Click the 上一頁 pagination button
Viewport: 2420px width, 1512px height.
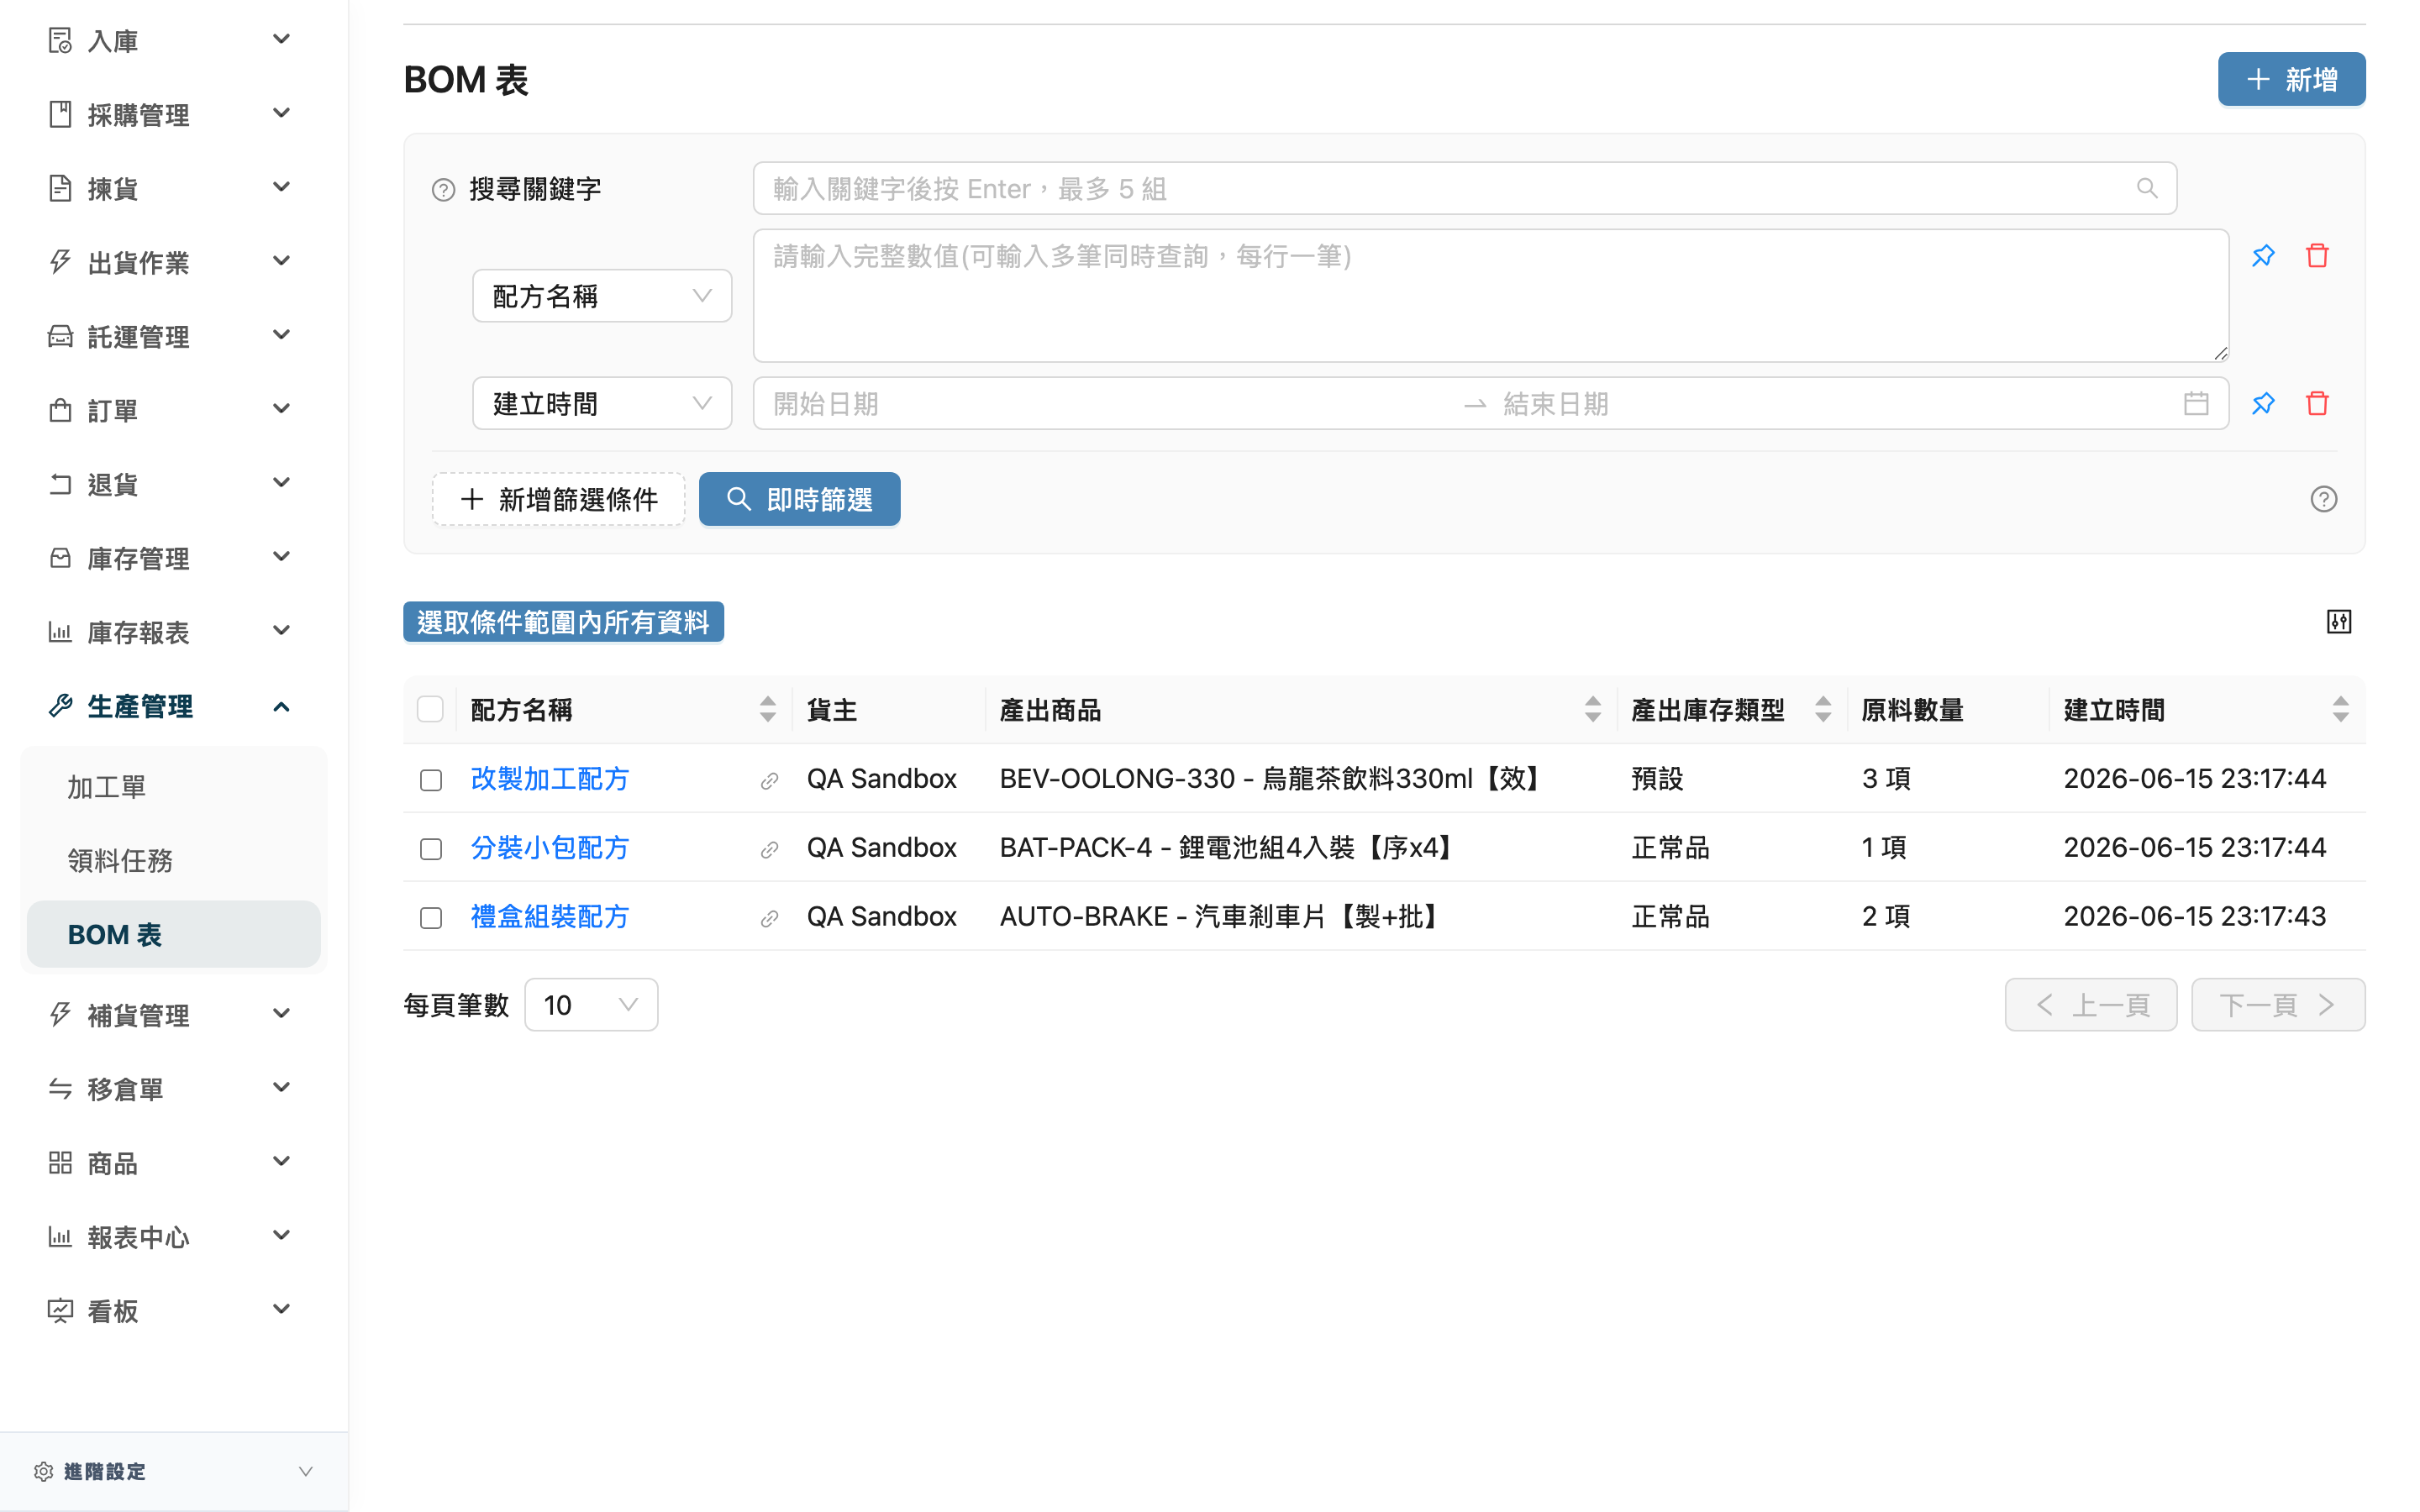point(2091,1005)
